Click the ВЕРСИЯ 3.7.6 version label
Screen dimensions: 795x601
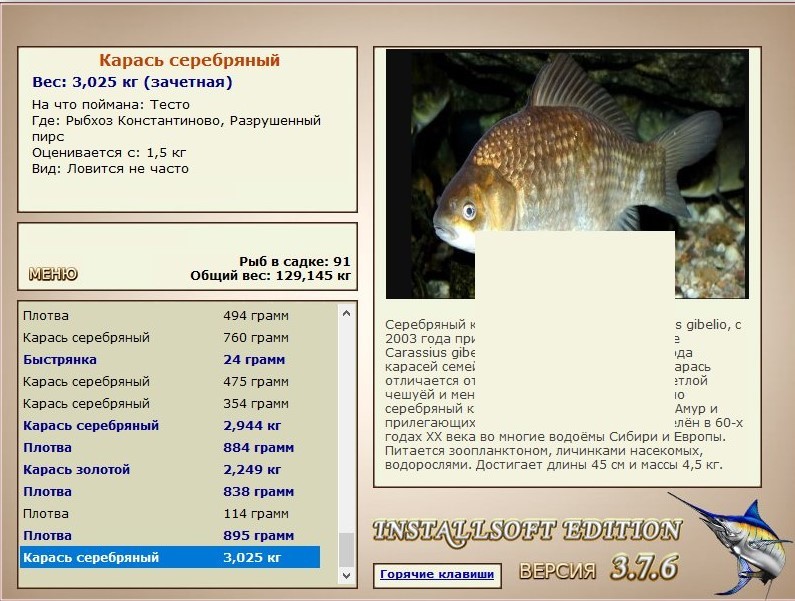pyautogui.click(x=599, y=568)
